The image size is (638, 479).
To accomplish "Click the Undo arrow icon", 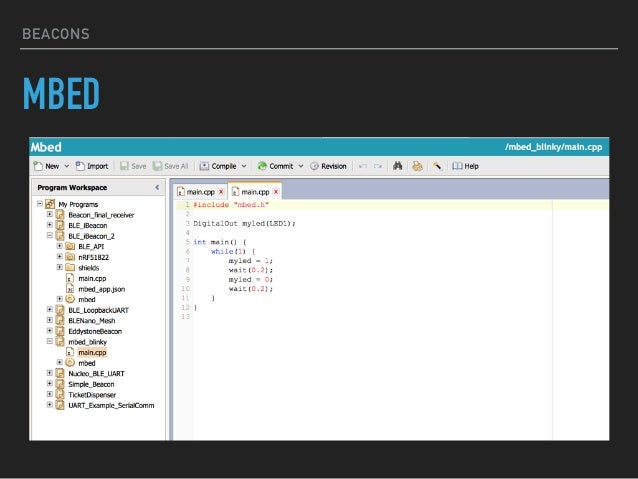I will 363,166.
